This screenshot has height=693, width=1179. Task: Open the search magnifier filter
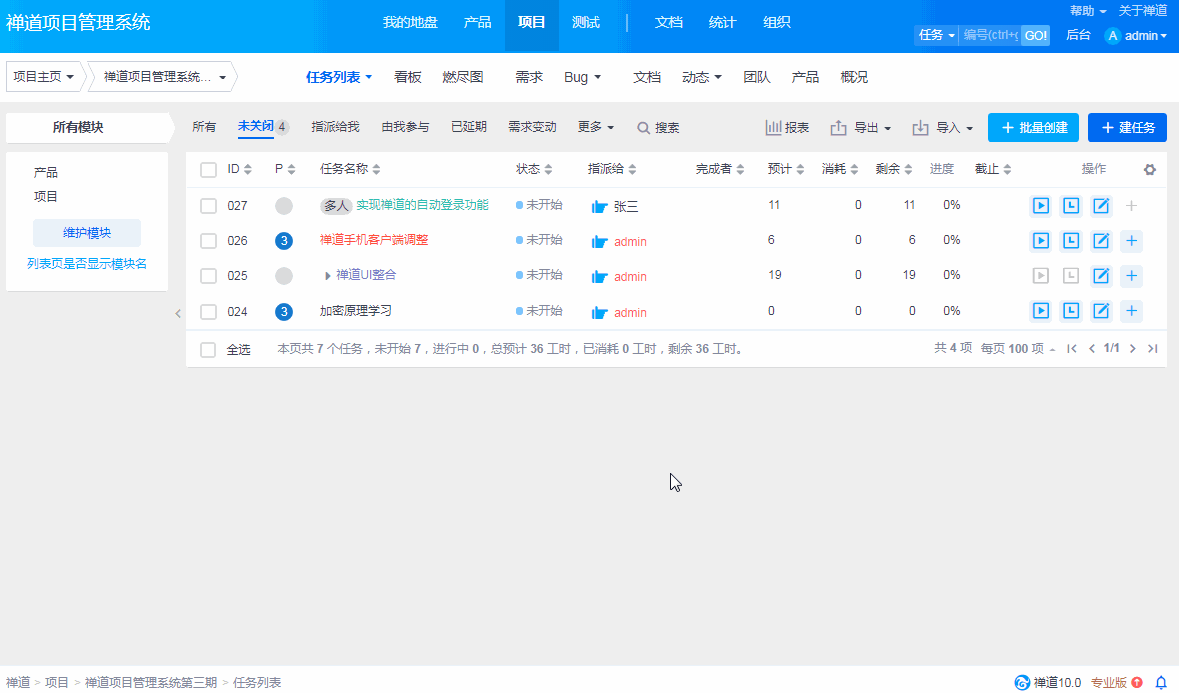coord(658,128)
